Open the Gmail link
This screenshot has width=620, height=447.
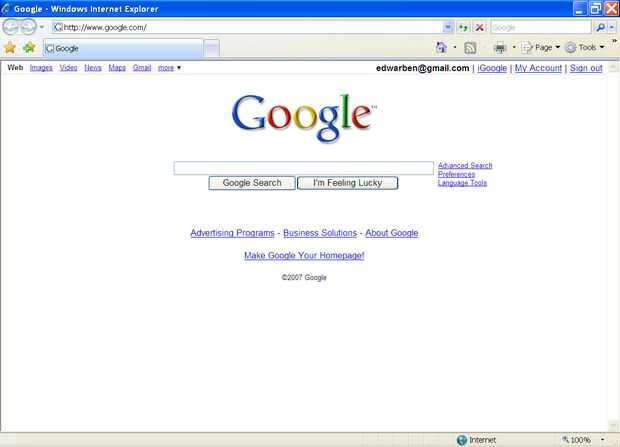coord(142,68)
